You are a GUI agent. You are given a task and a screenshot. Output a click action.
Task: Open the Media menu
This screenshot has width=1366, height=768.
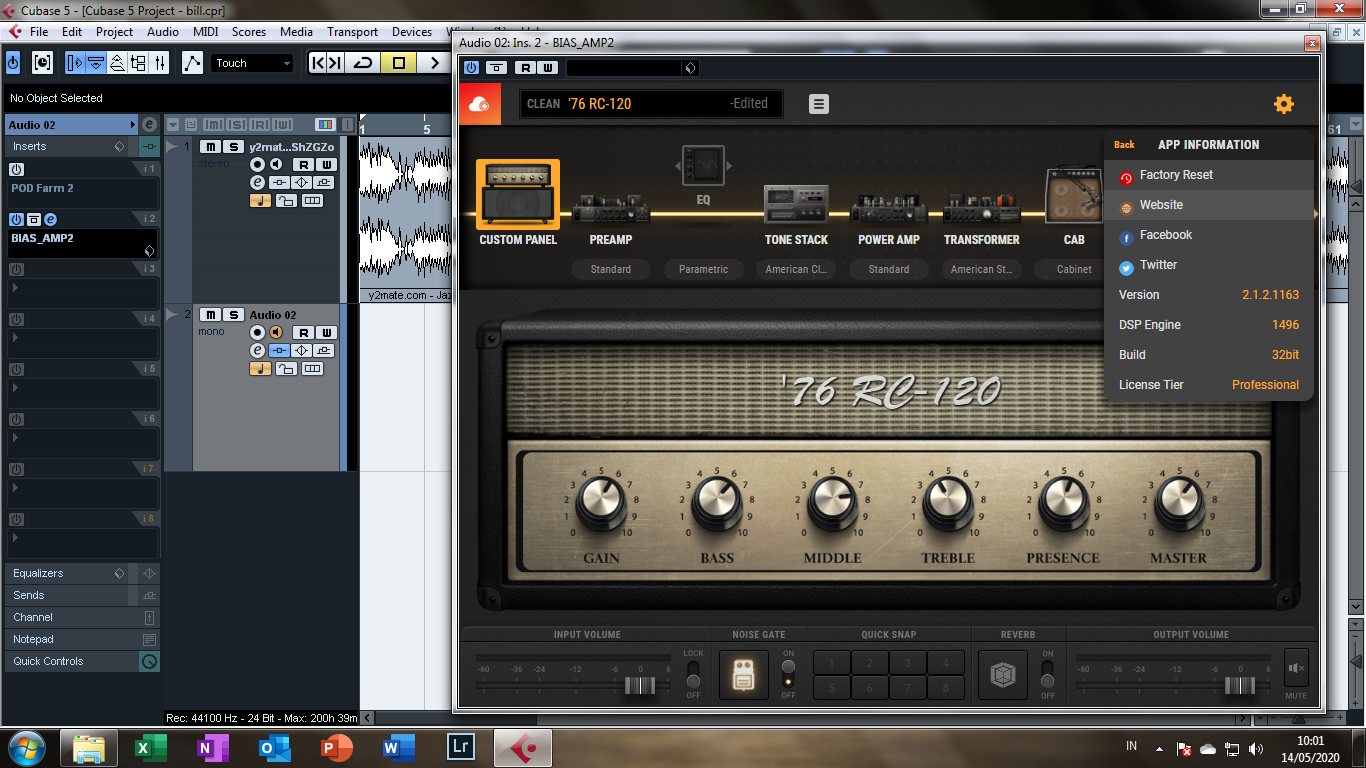pyautogui.click(x=296, y=32)
